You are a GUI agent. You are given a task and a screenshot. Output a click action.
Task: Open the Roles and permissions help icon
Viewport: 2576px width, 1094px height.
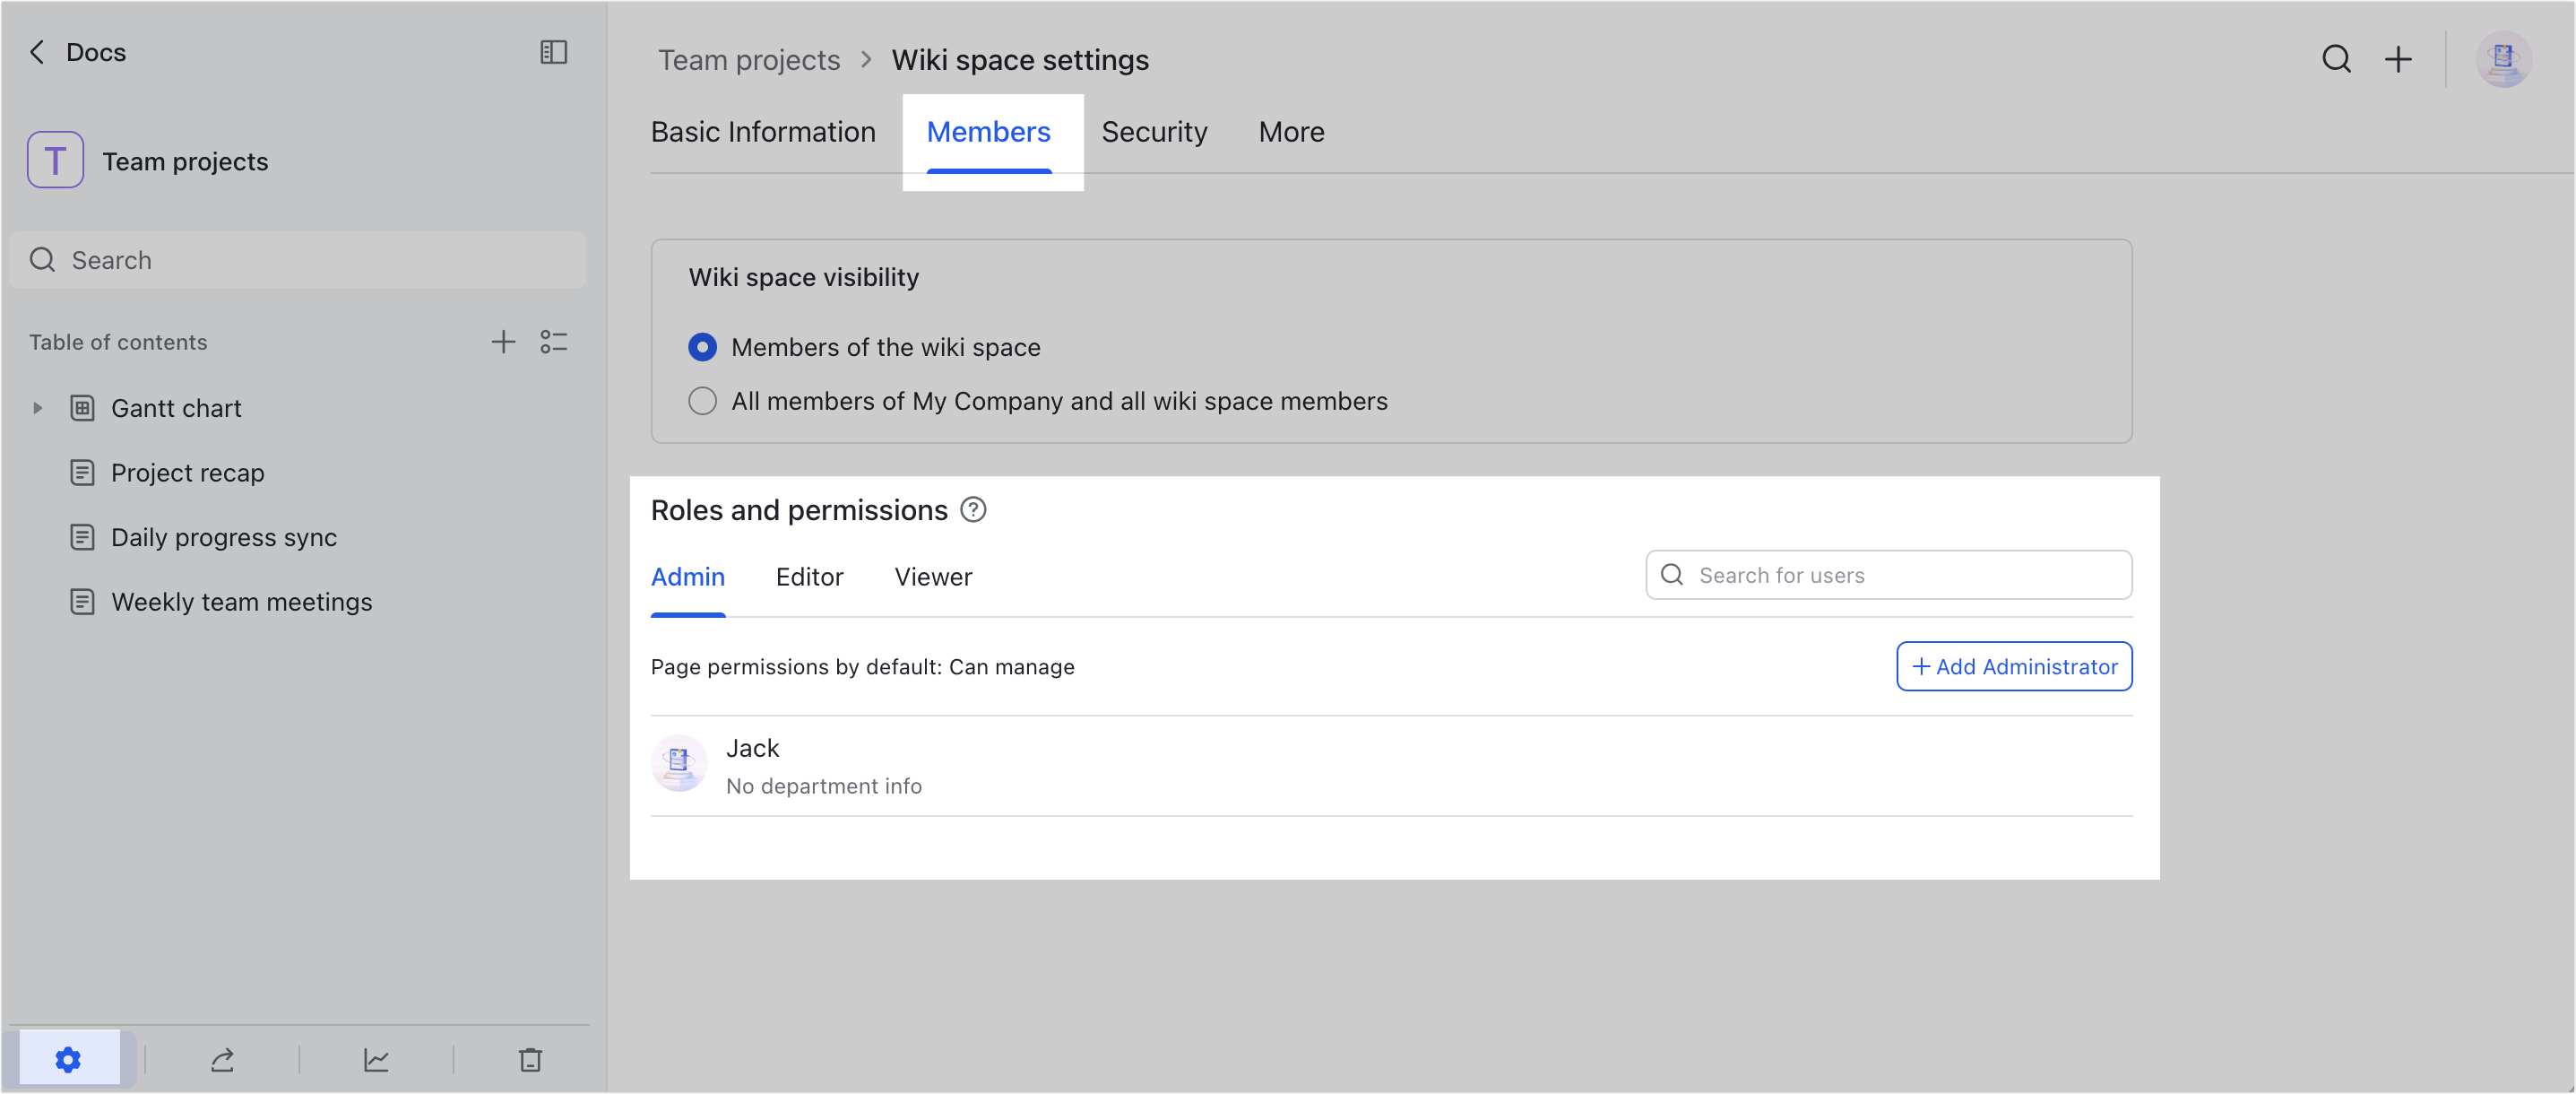click(x=972, y=510)
